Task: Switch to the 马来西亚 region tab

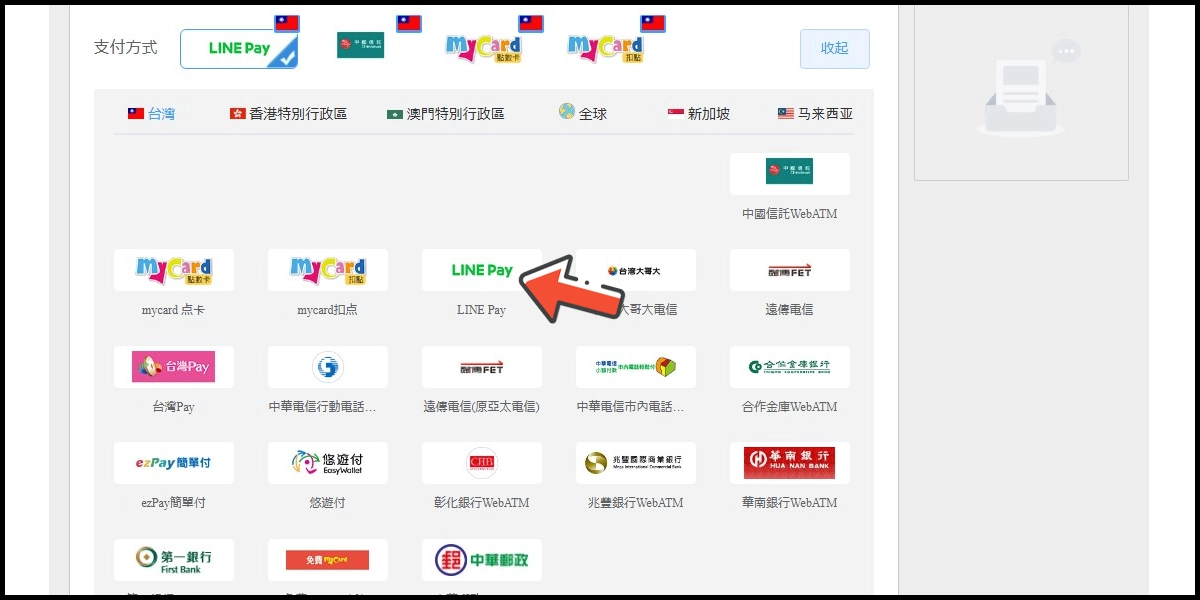Action: [815, 114]
